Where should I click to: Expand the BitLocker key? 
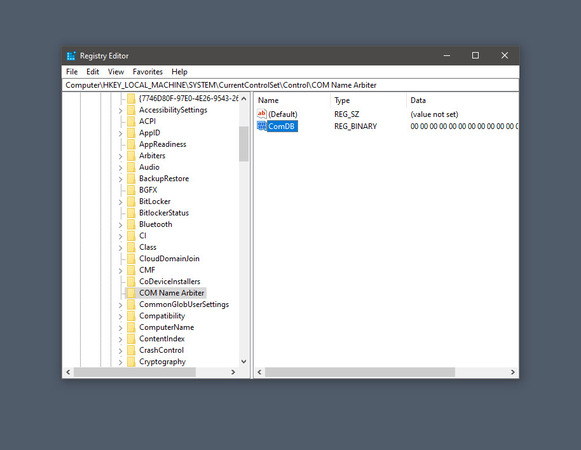(x=120, y=202)
